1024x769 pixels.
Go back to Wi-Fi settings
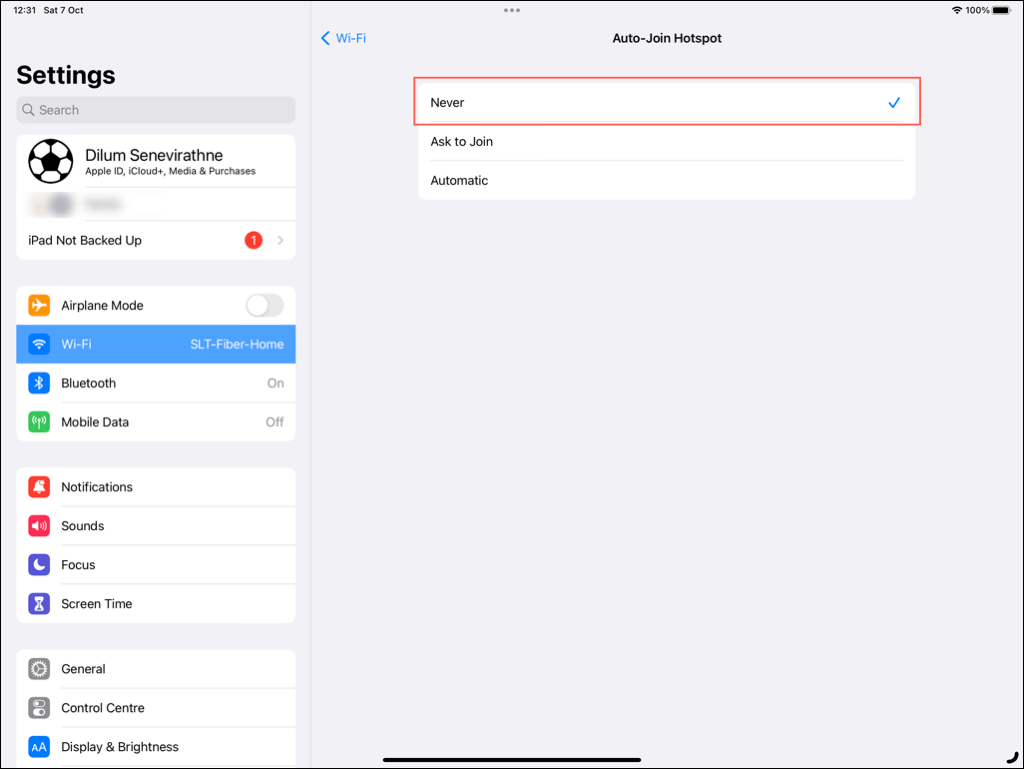[x=344, y=38]
